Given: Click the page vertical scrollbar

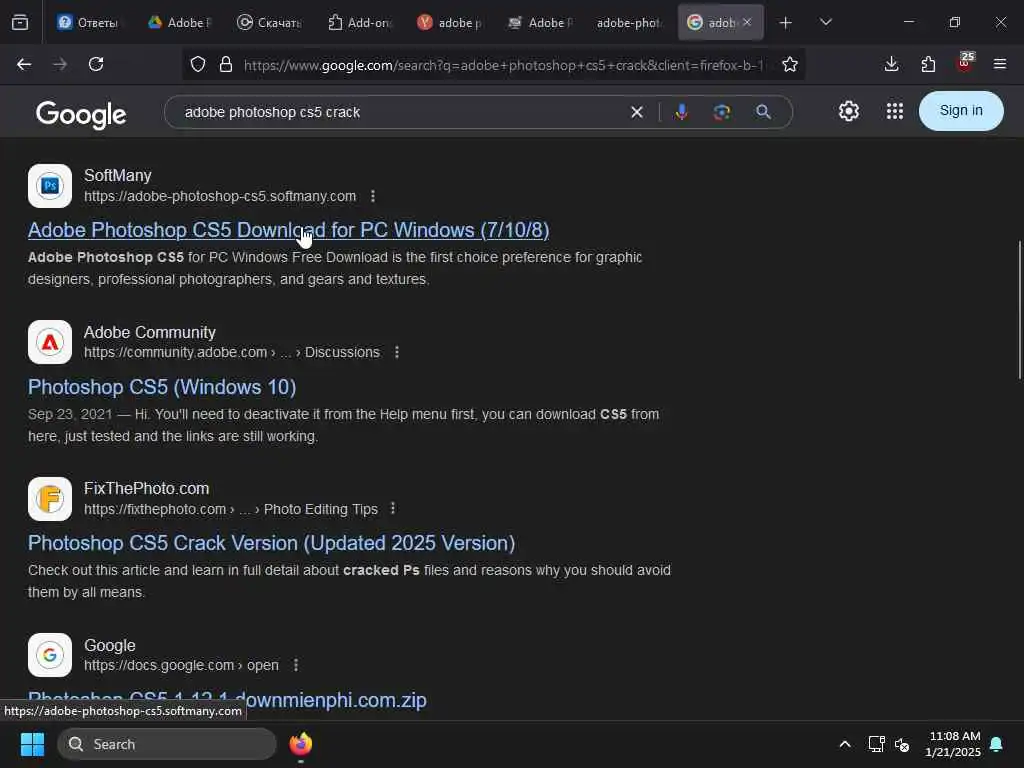Looking at the screenshot, I should coord(1019,310).
